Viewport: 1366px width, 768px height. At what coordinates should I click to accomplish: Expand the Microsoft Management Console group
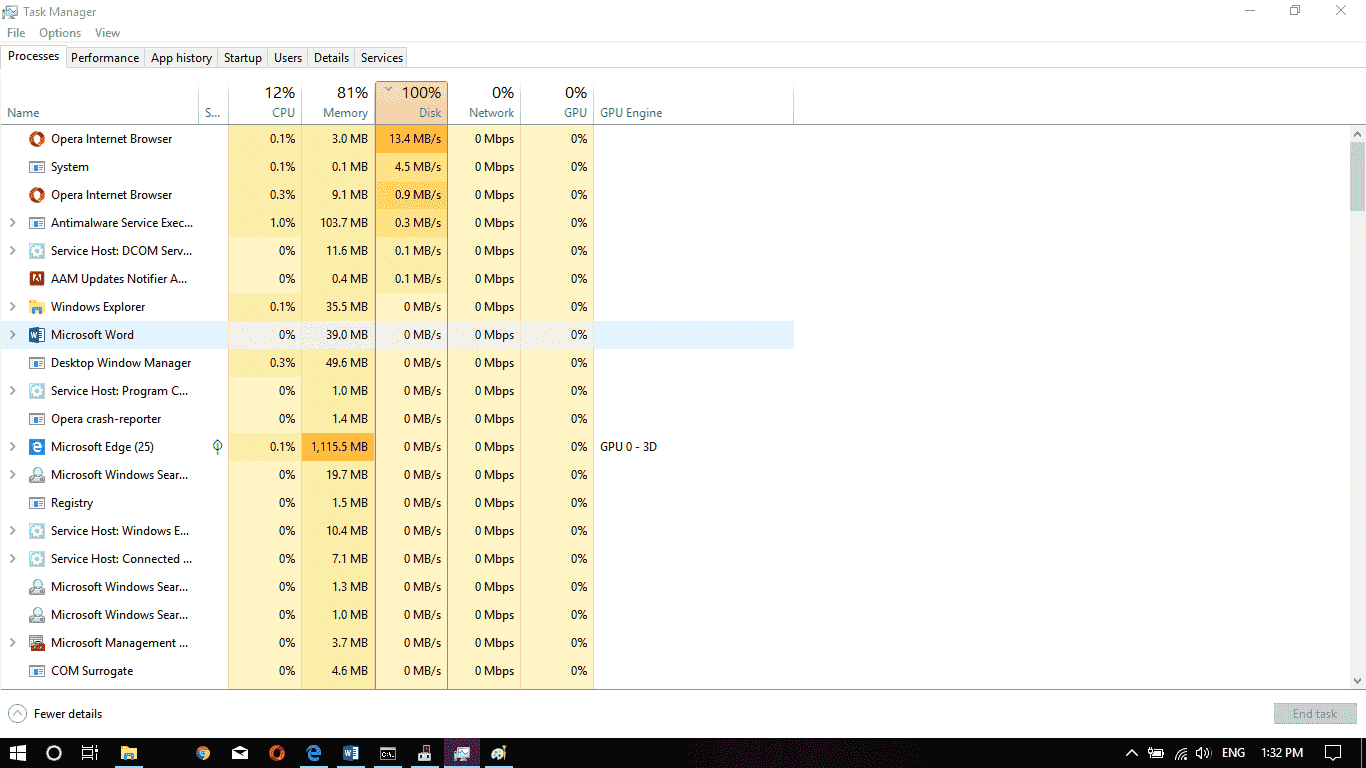click(13, 643)
